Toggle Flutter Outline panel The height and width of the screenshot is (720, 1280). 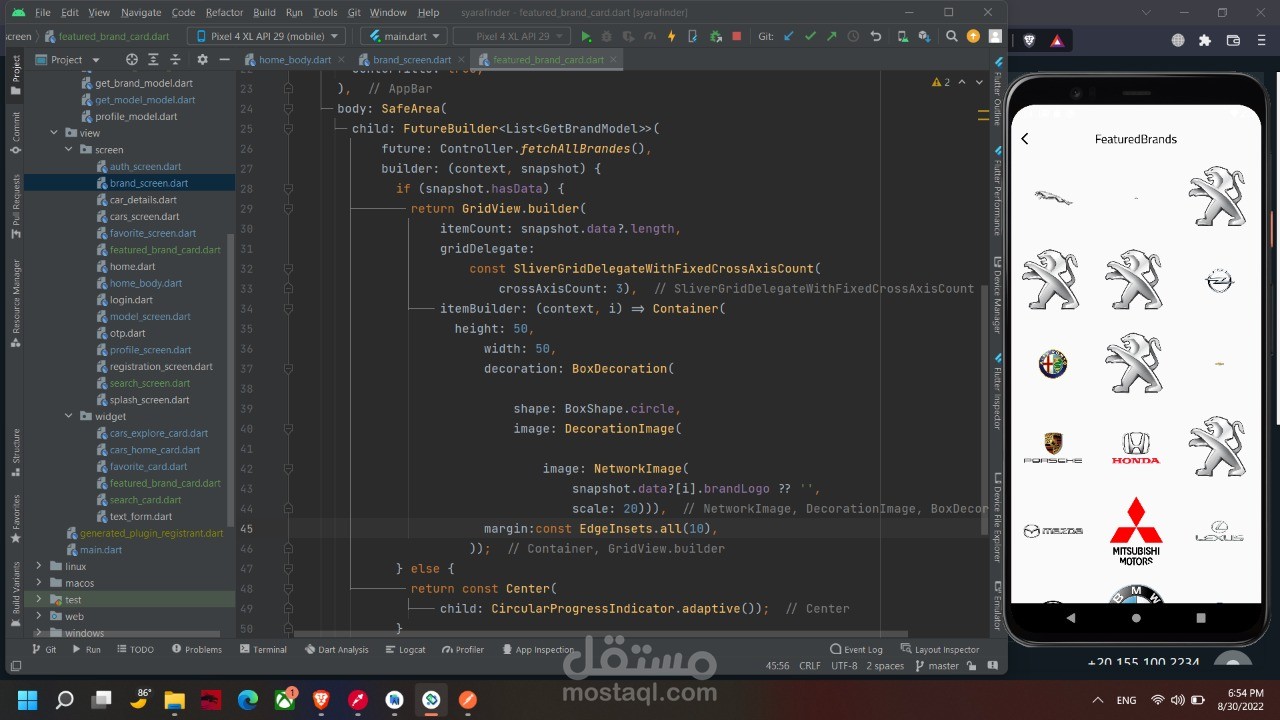coord(998,92)
